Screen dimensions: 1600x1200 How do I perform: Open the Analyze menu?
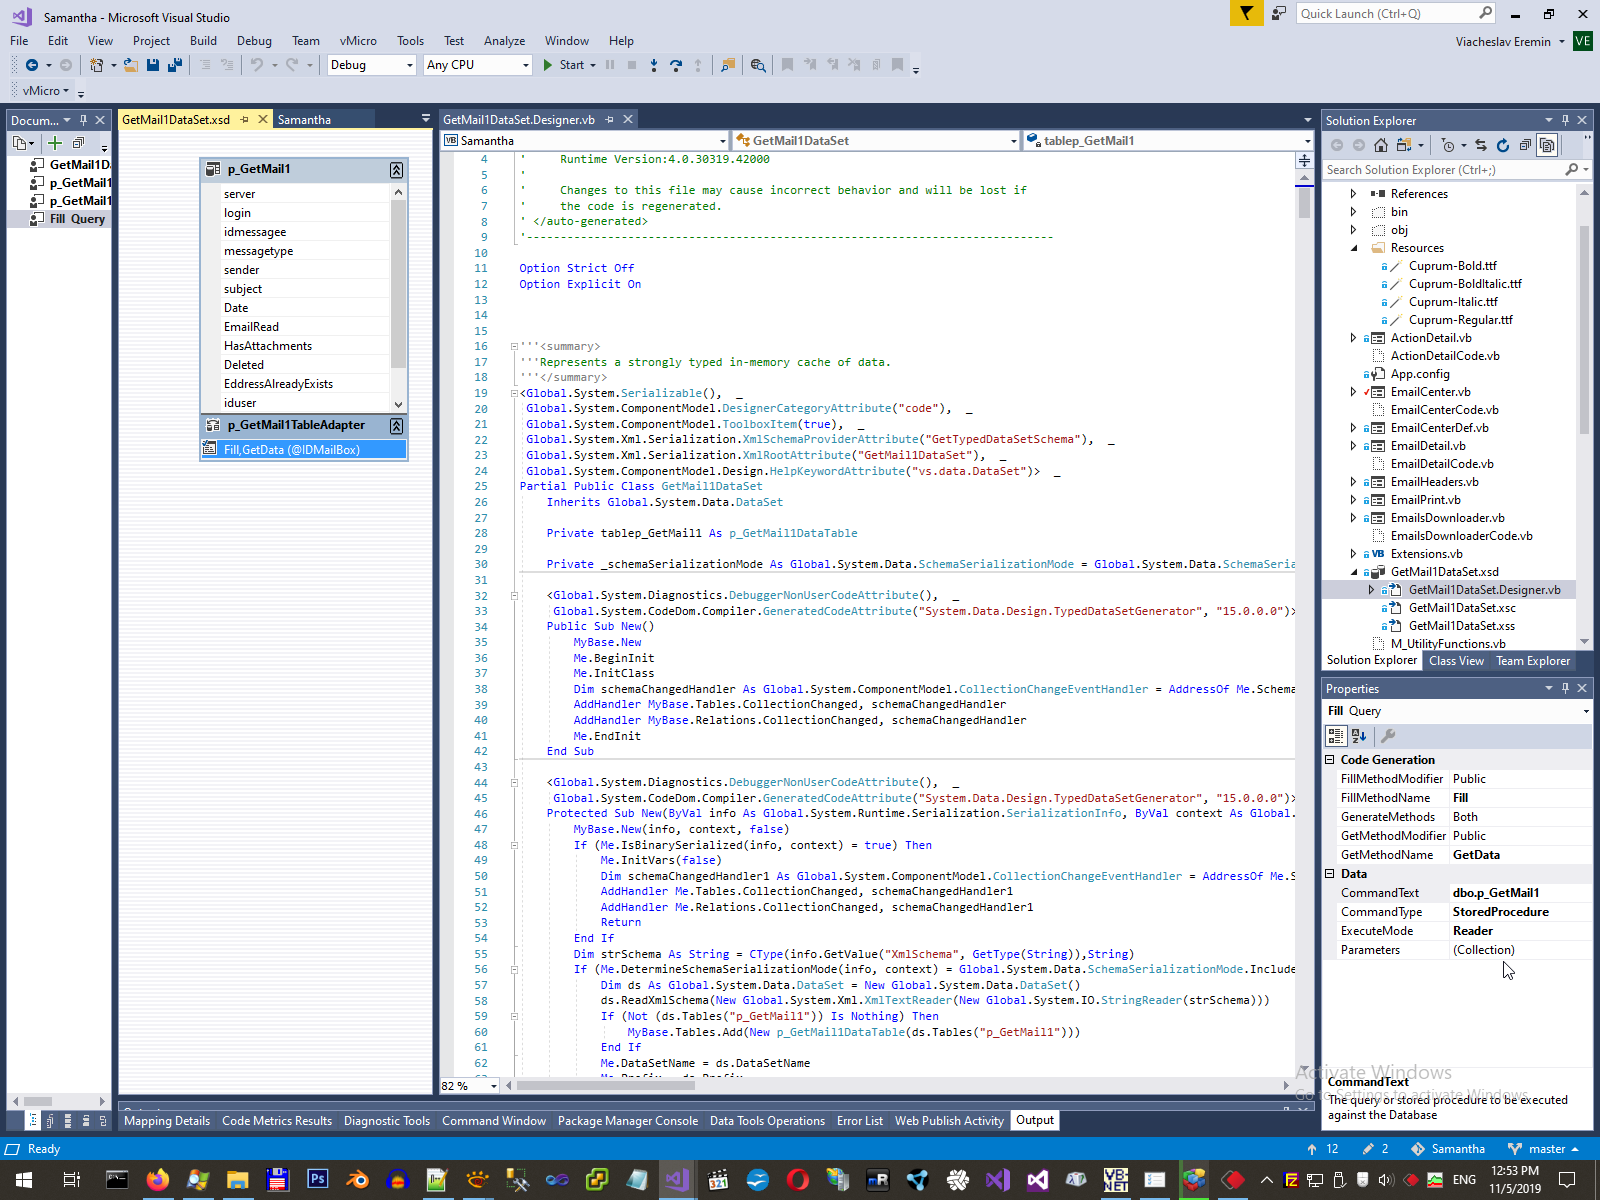point(504,41)
